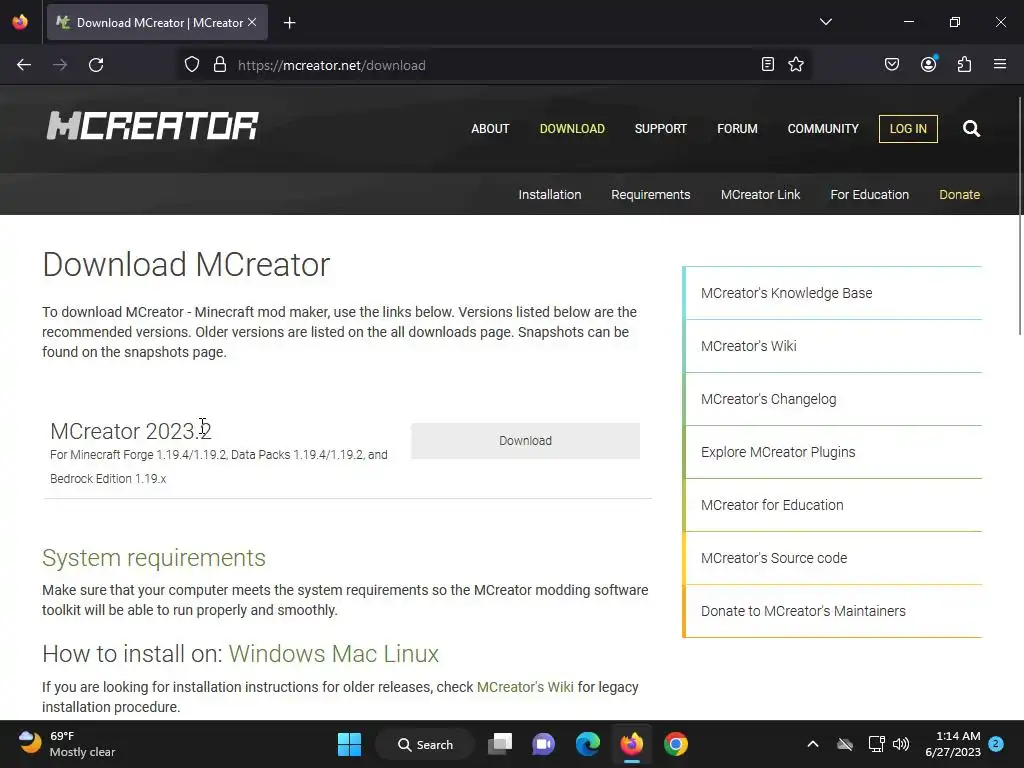Open For Education submenu item

pyautogui.click(x=869, y=195)
